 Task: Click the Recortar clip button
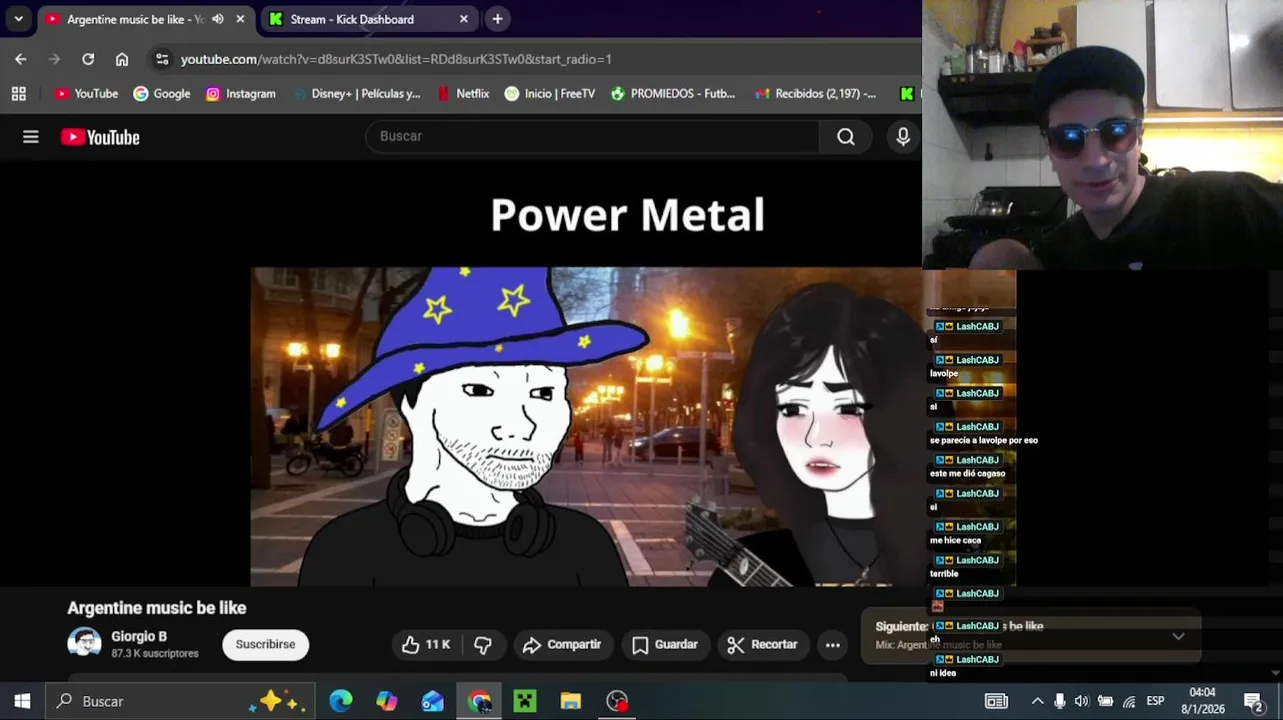[762, 645]
